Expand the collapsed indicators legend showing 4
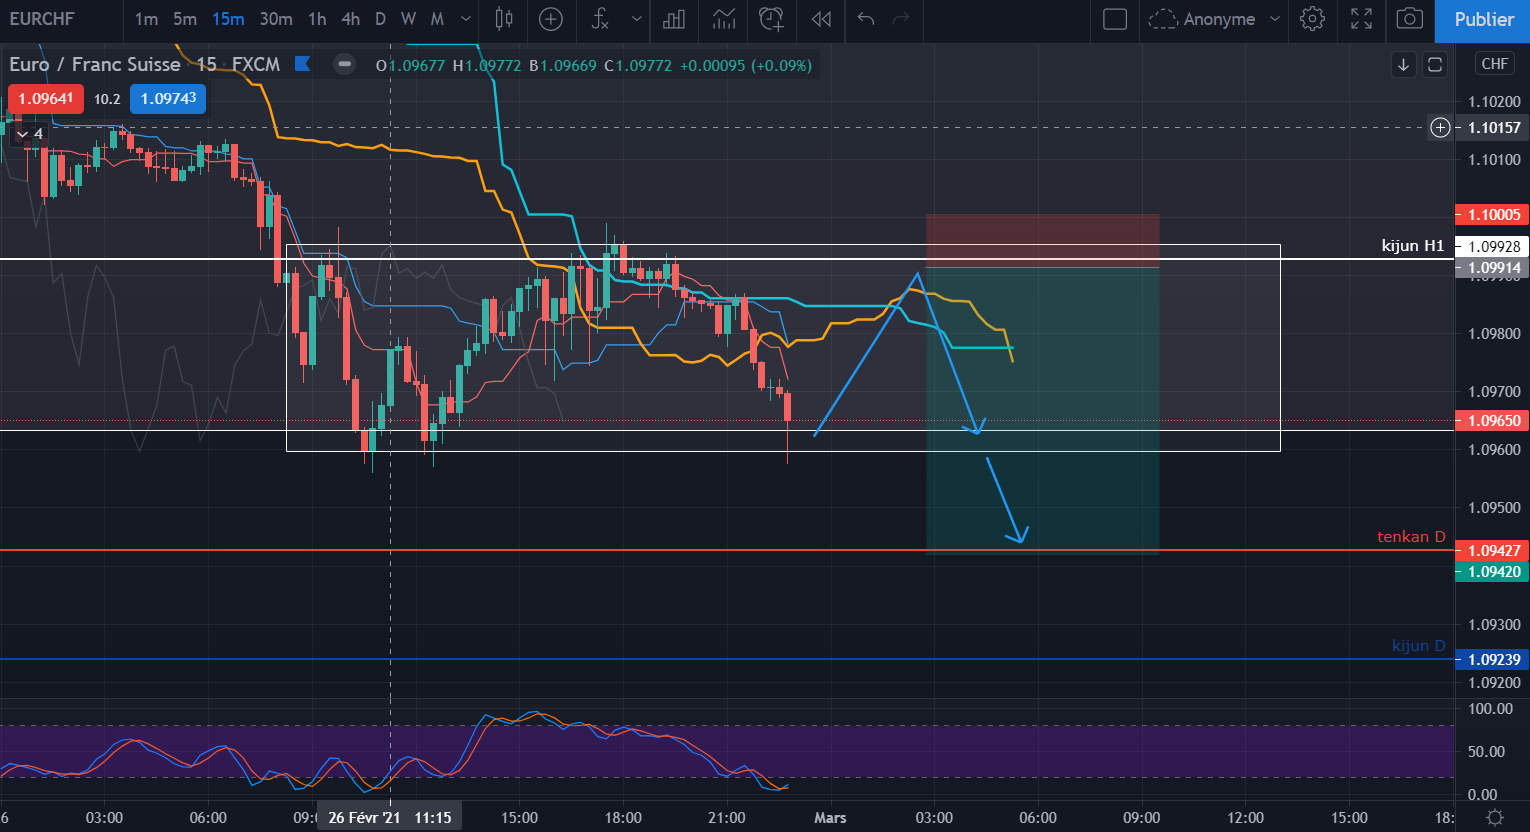 click(x=29, y=134)
